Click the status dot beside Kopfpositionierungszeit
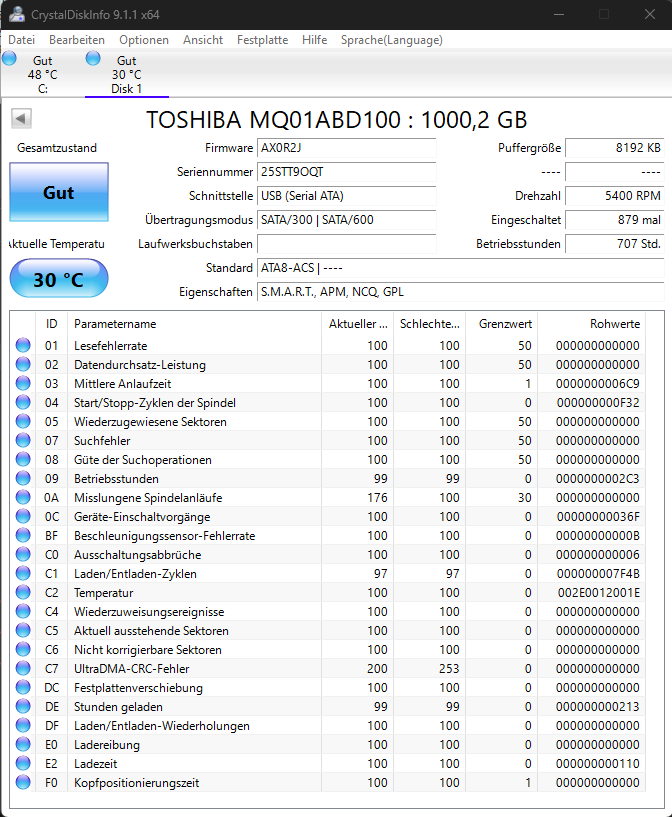 click(x=22, y=783)
